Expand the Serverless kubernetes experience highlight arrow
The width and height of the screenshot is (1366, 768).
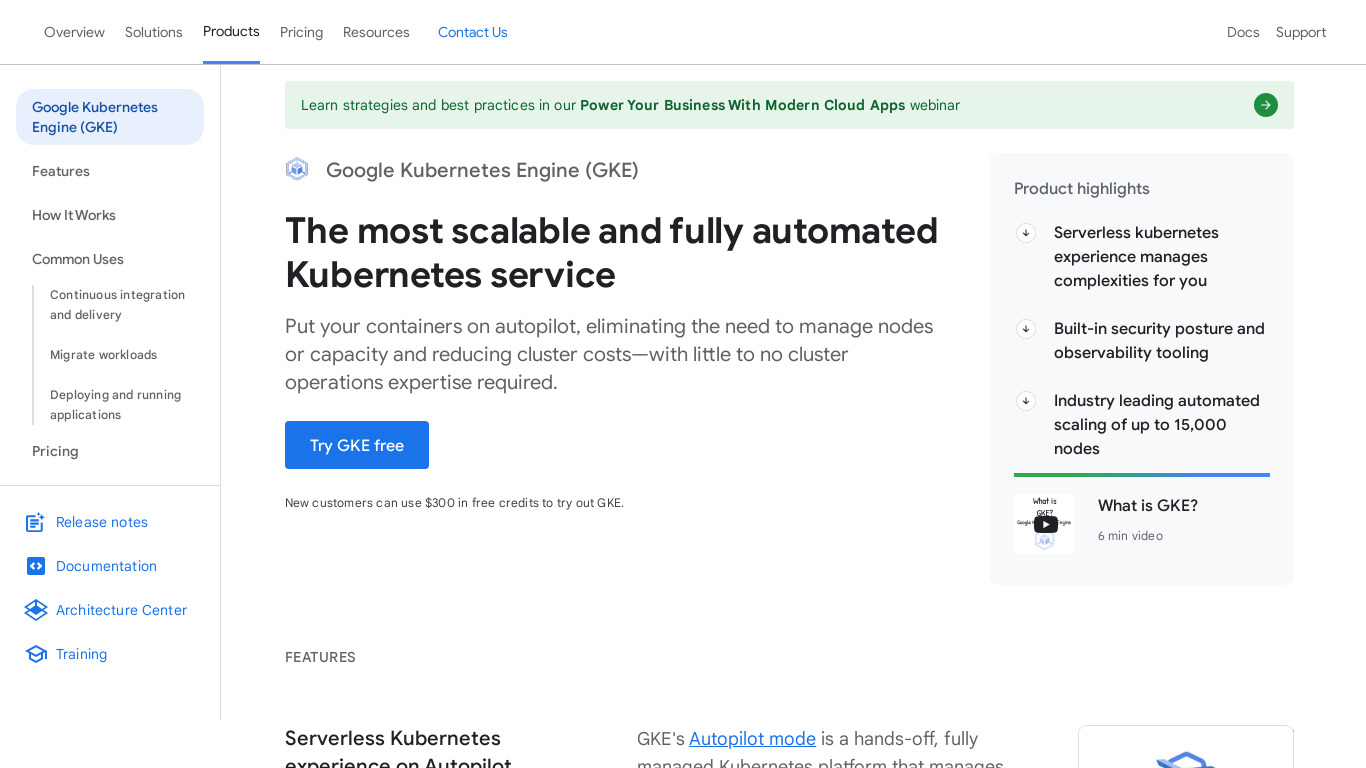pos(1026,233)
